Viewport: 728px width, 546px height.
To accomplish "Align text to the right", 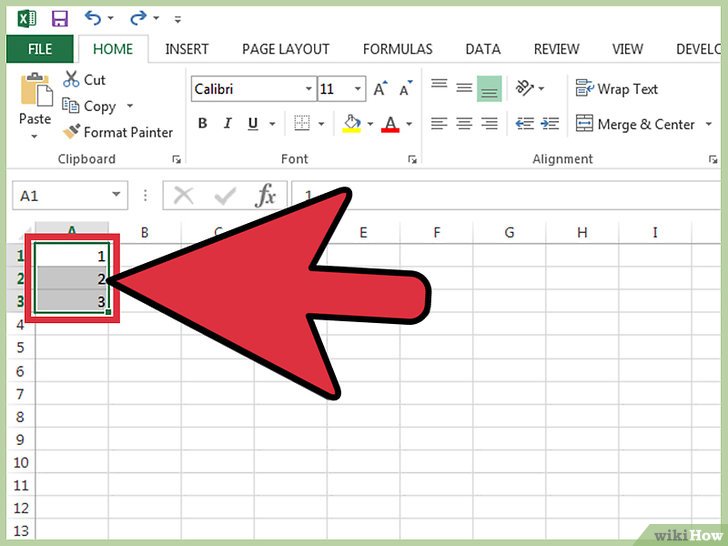I will click(489, 123).
